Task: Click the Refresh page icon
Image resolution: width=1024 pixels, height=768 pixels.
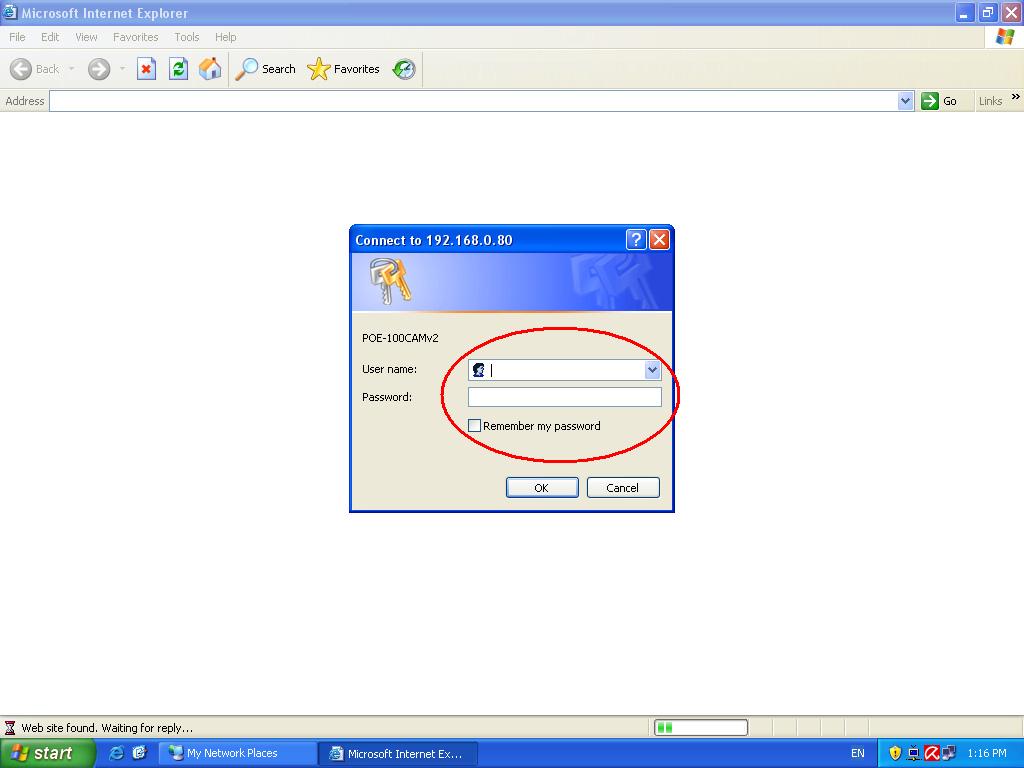Action: tap(178, 69)
